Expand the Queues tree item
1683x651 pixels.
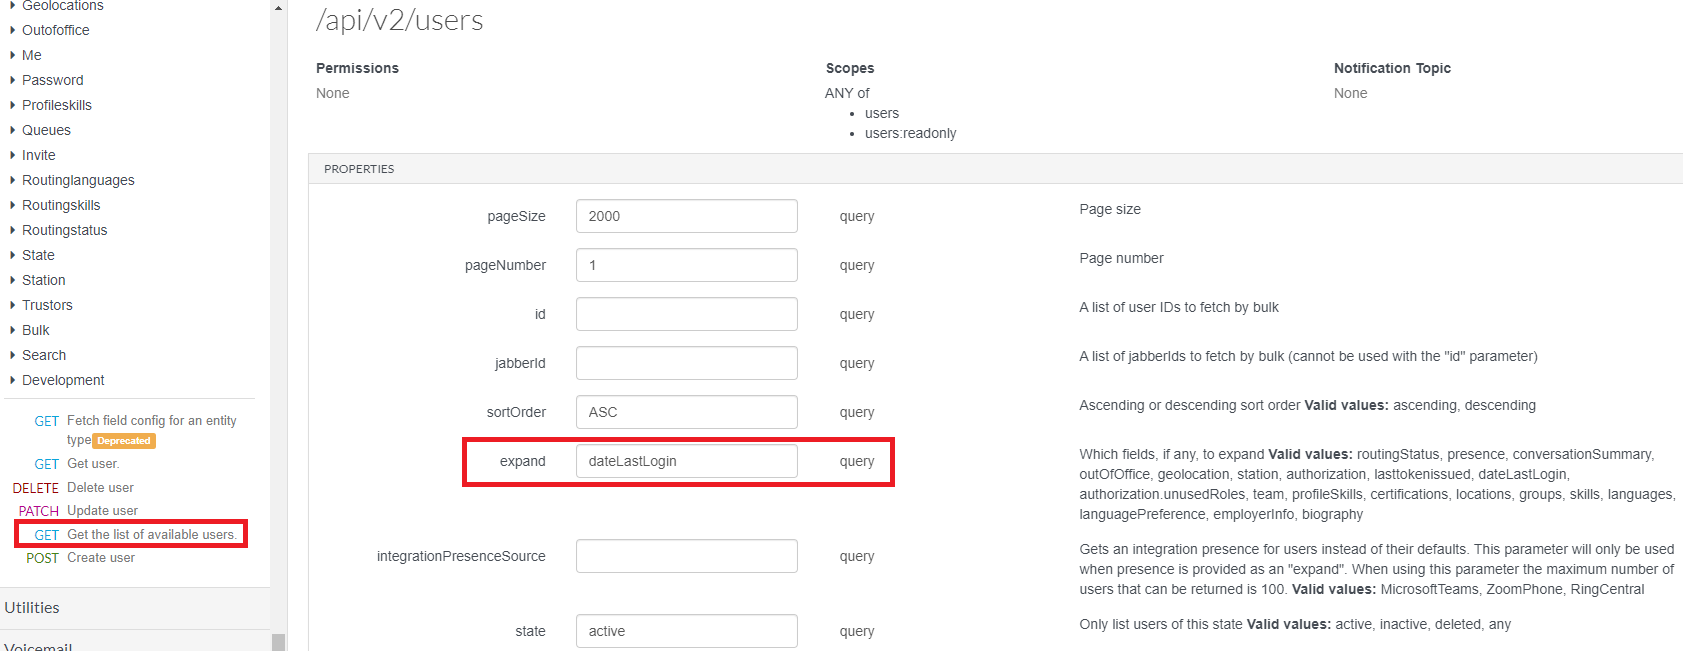[x=46, y=130]
